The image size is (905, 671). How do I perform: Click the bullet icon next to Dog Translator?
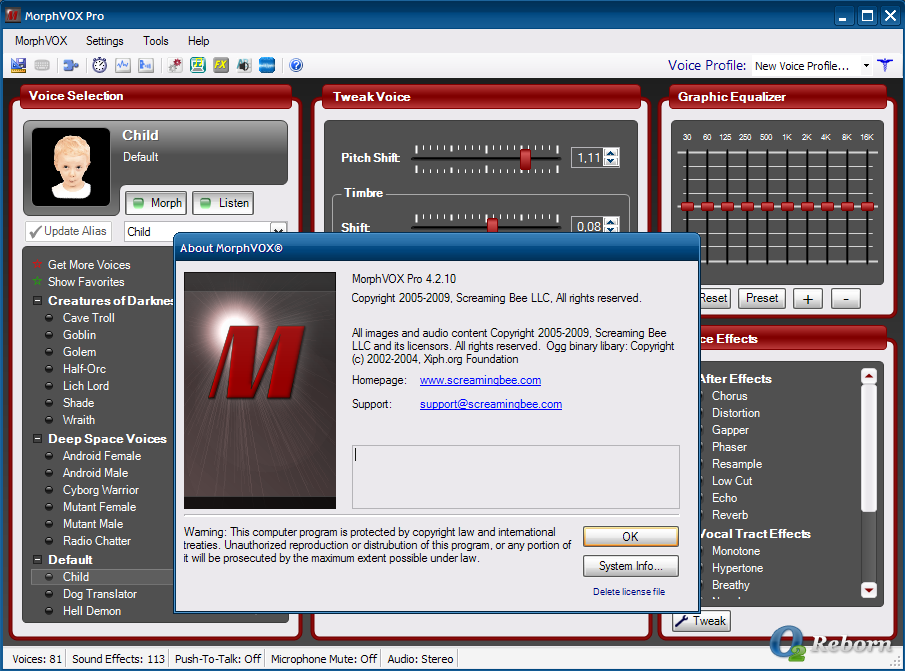(x=50, y=593)
